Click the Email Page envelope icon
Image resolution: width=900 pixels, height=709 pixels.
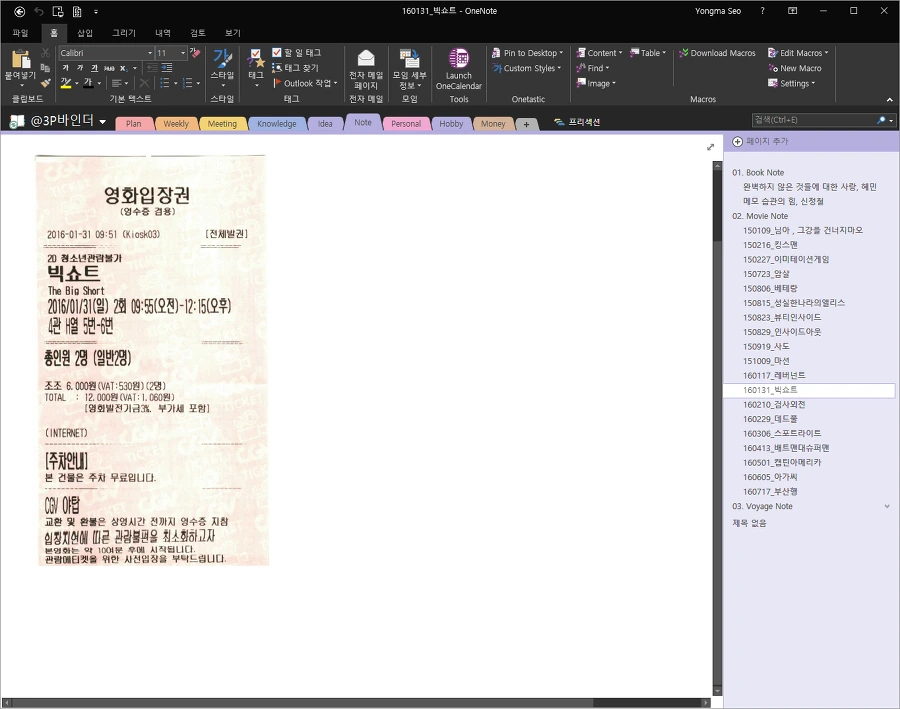pyautogui.click(x=366, y=58)
